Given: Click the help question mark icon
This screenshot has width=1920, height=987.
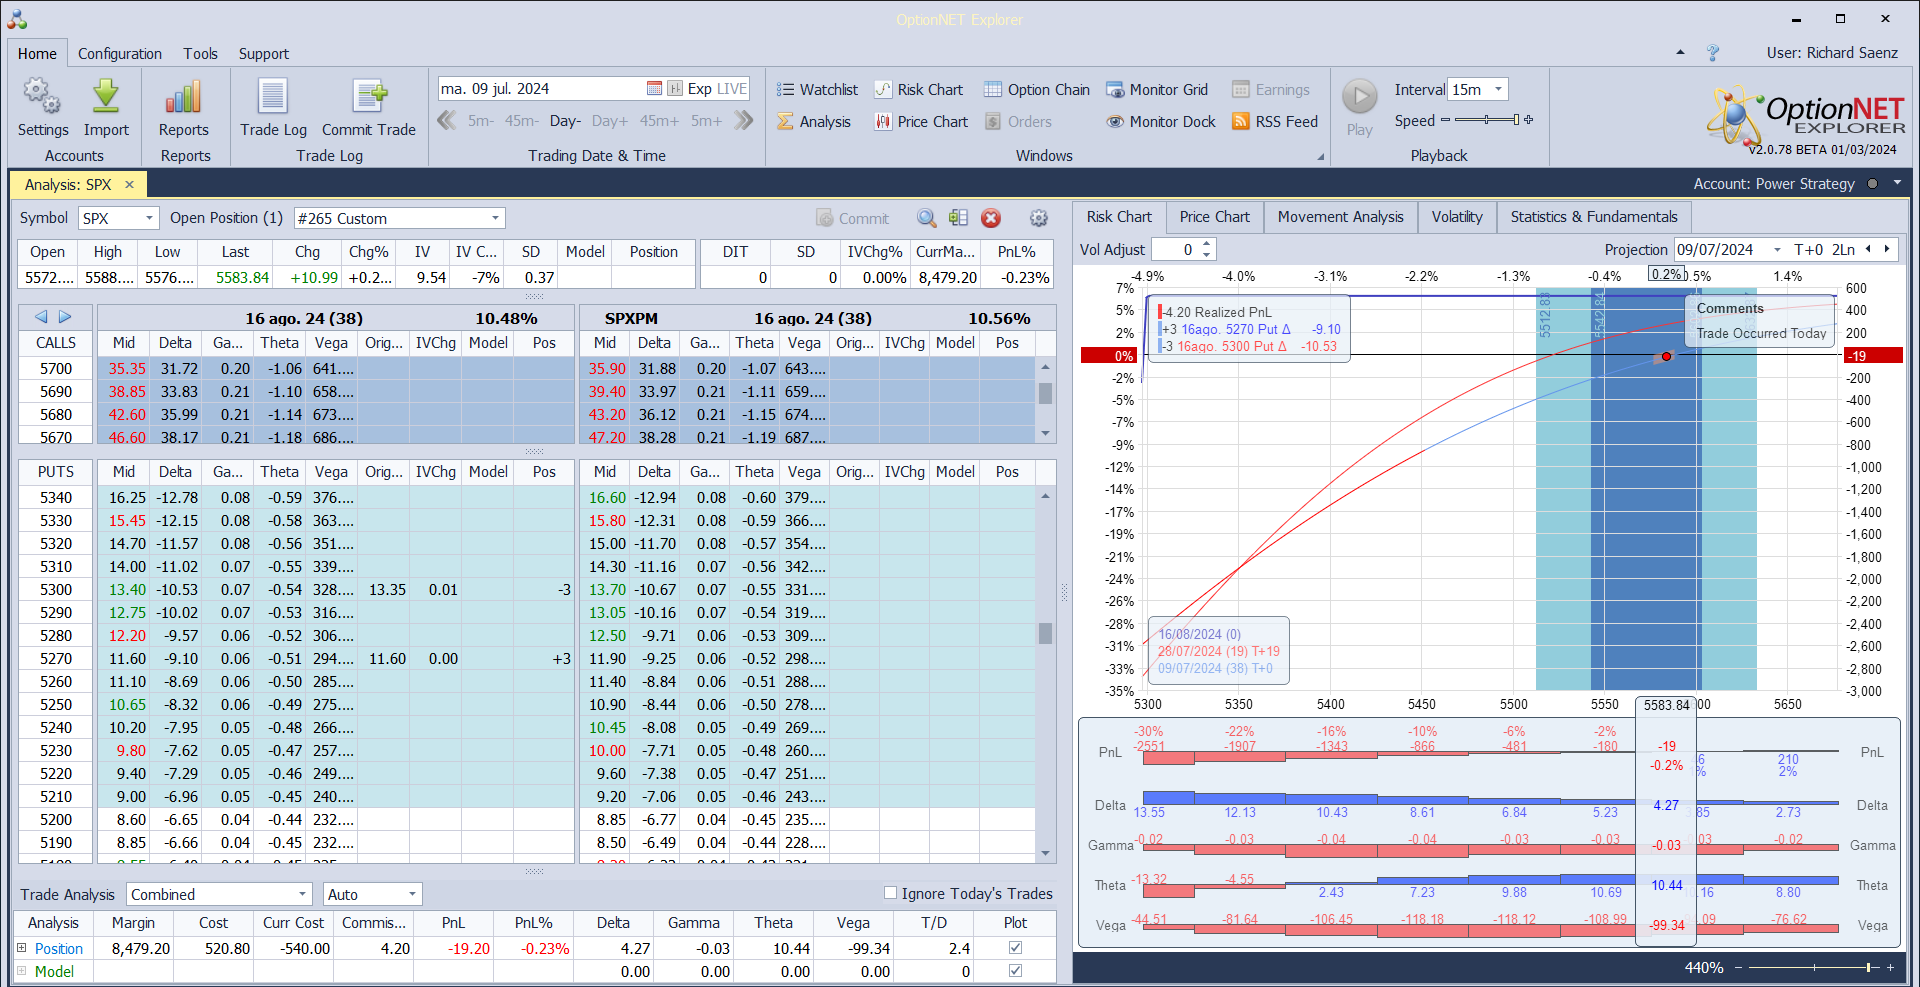Looking at the screenshot, I should coord(1713,53).
